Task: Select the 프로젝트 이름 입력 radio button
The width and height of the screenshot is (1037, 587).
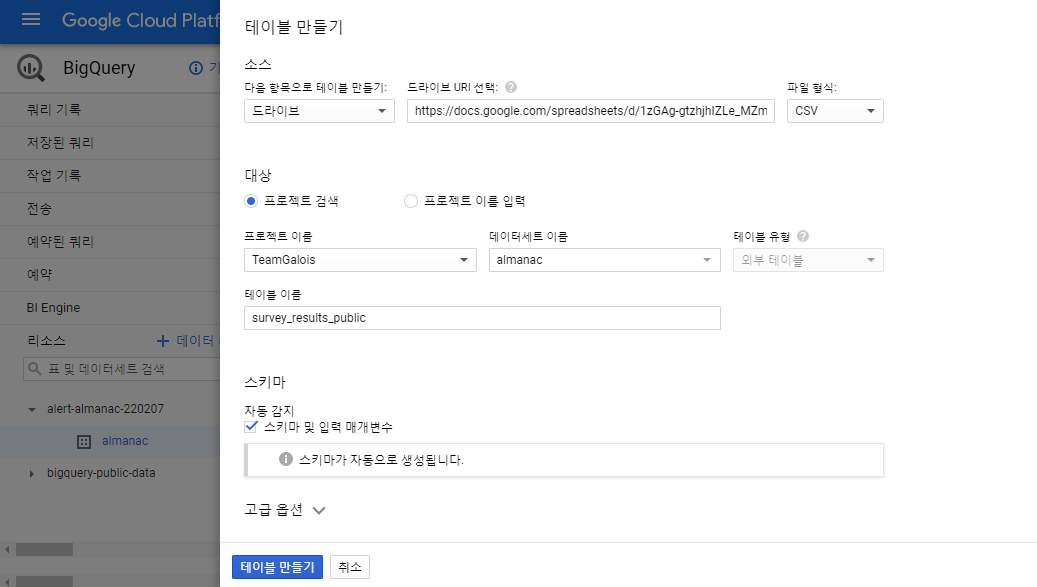Action: coord(411,201)
